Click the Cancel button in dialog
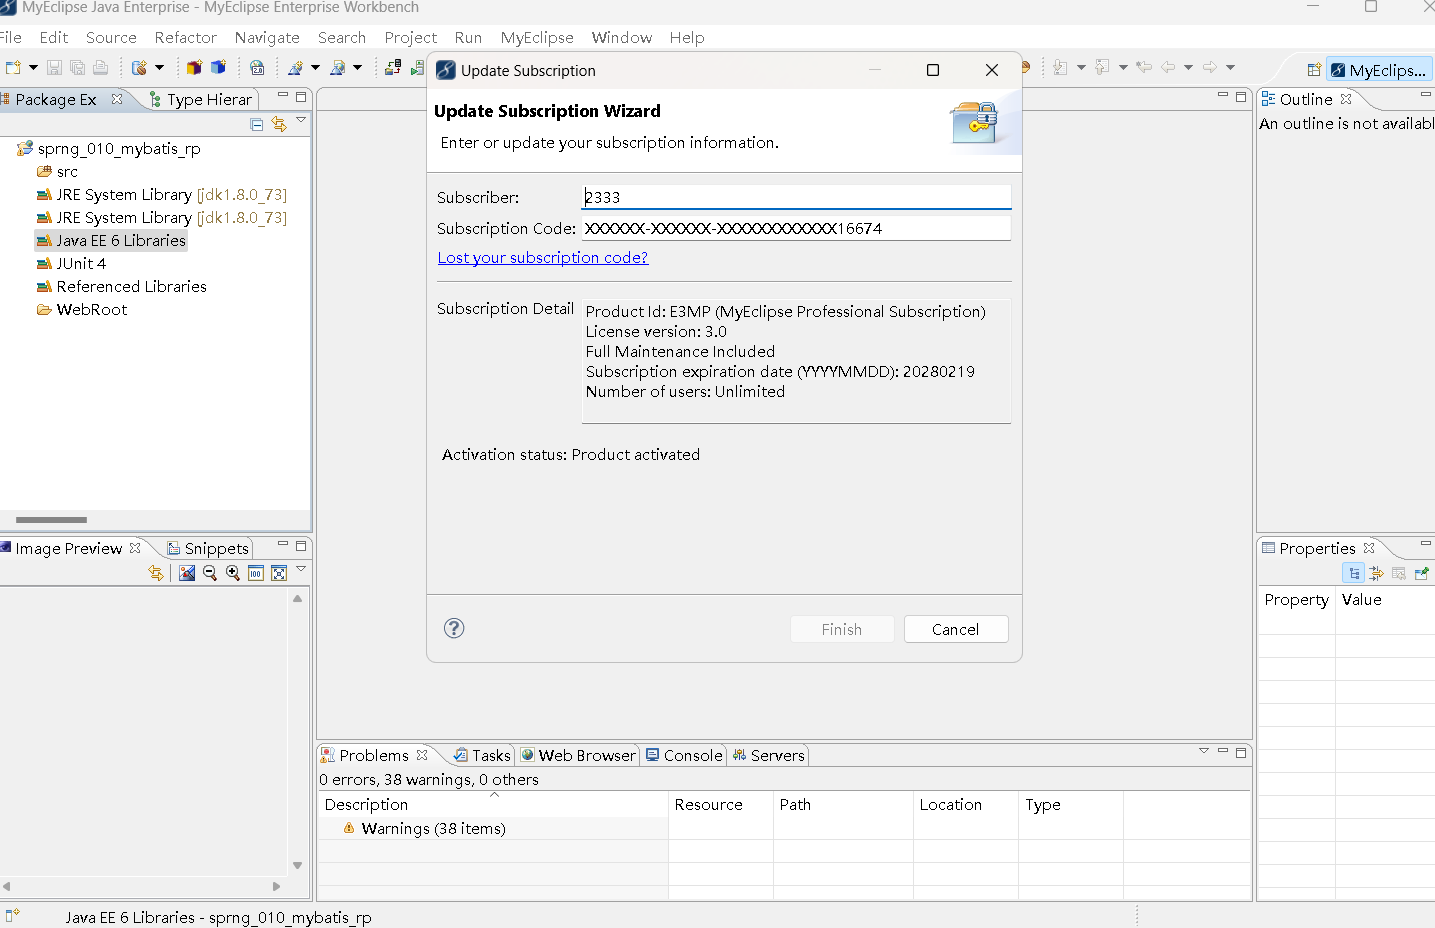1435x928 pixels. [956, 629]
